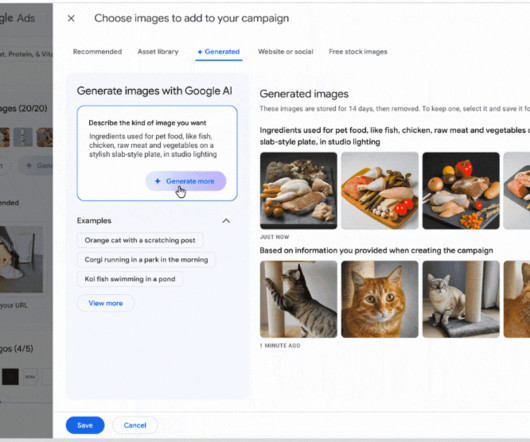This screenshot has width=530, height=442.
Task: Click View more examples
Action: [105, 303]
